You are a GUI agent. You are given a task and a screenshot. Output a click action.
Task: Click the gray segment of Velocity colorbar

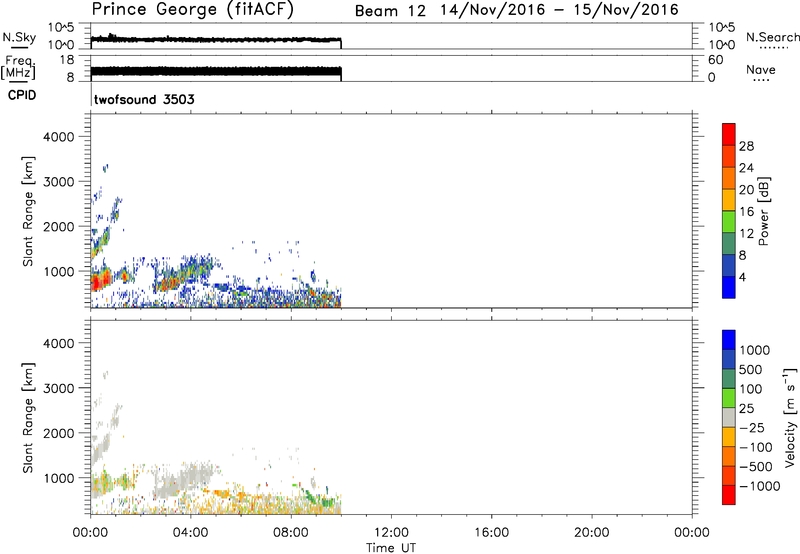(x=729, y=417)
